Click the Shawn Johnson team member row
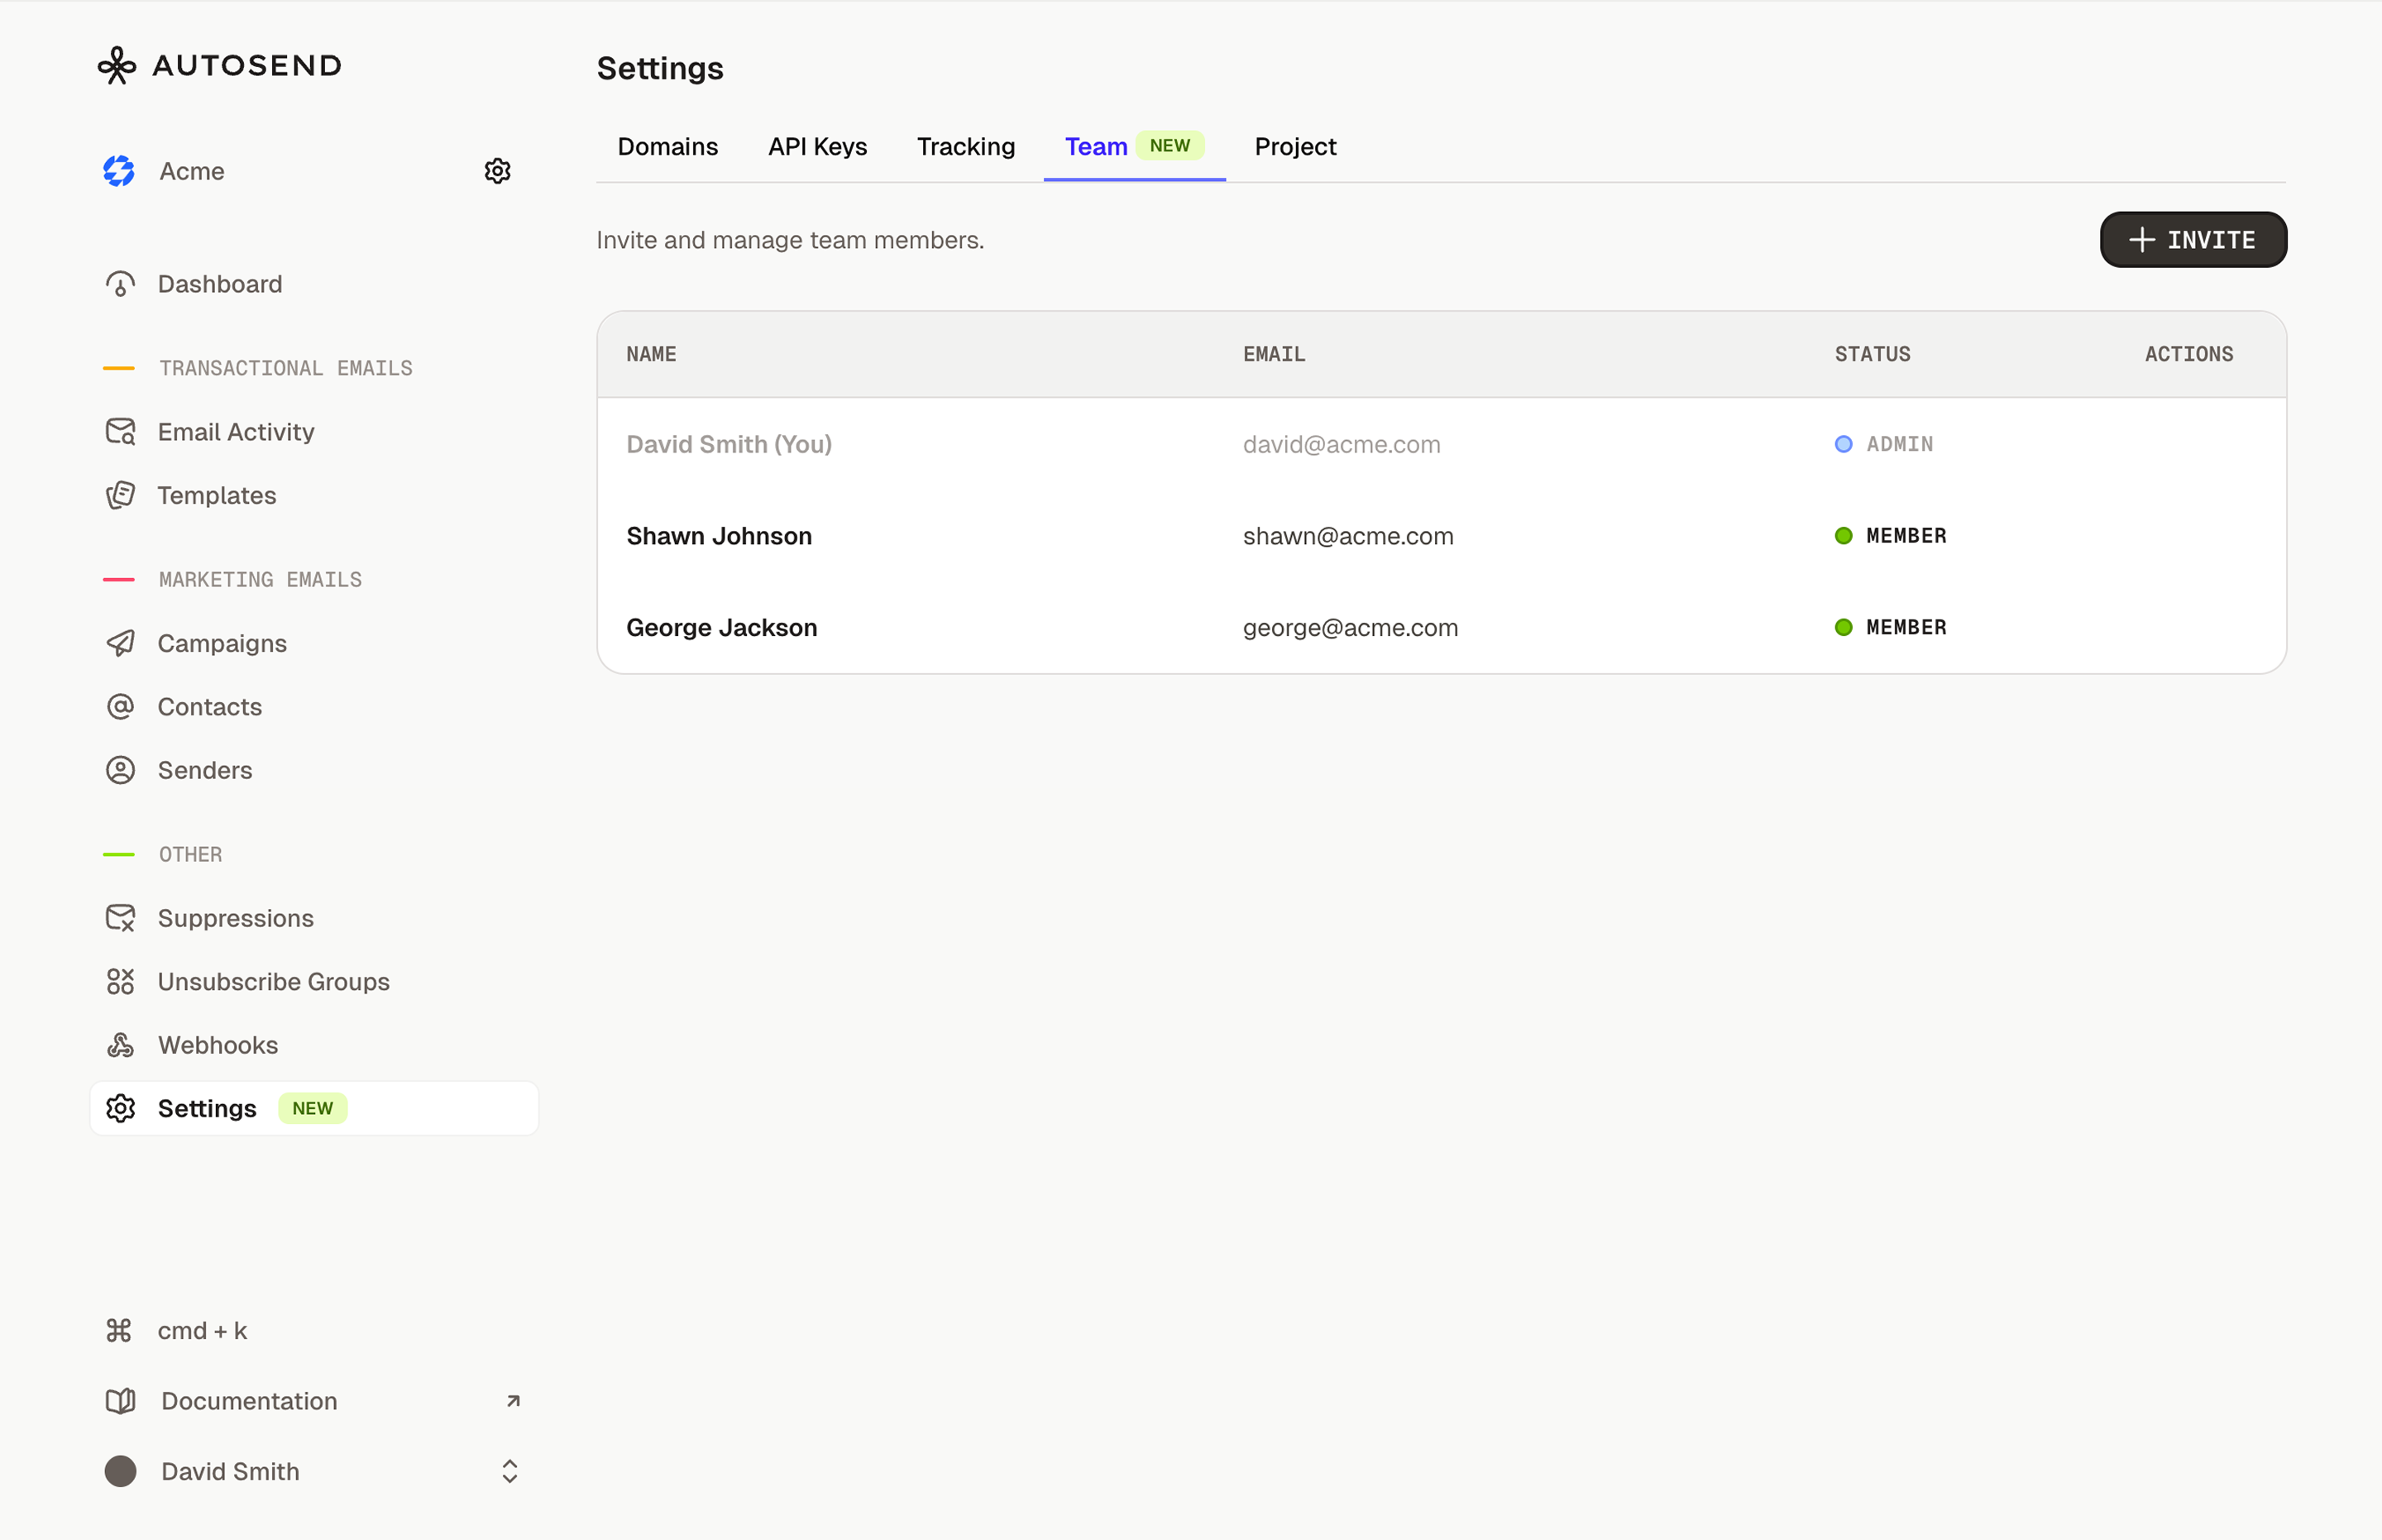The height and width of the screenshot is (1540, 2382). click(719, 536)
